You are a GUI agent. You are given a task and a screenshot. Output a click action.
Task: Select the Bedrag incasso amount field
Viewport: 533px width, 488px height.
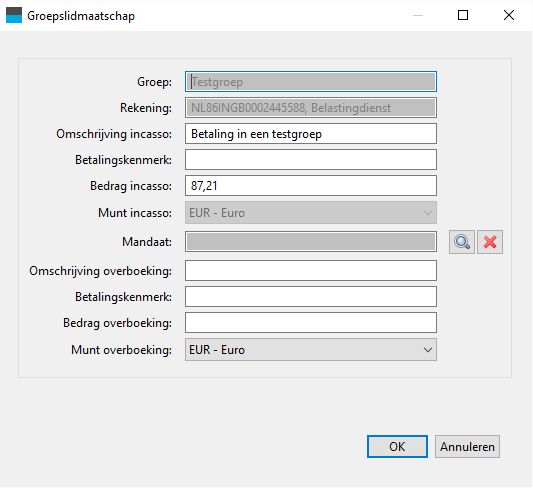coord(311,186)
